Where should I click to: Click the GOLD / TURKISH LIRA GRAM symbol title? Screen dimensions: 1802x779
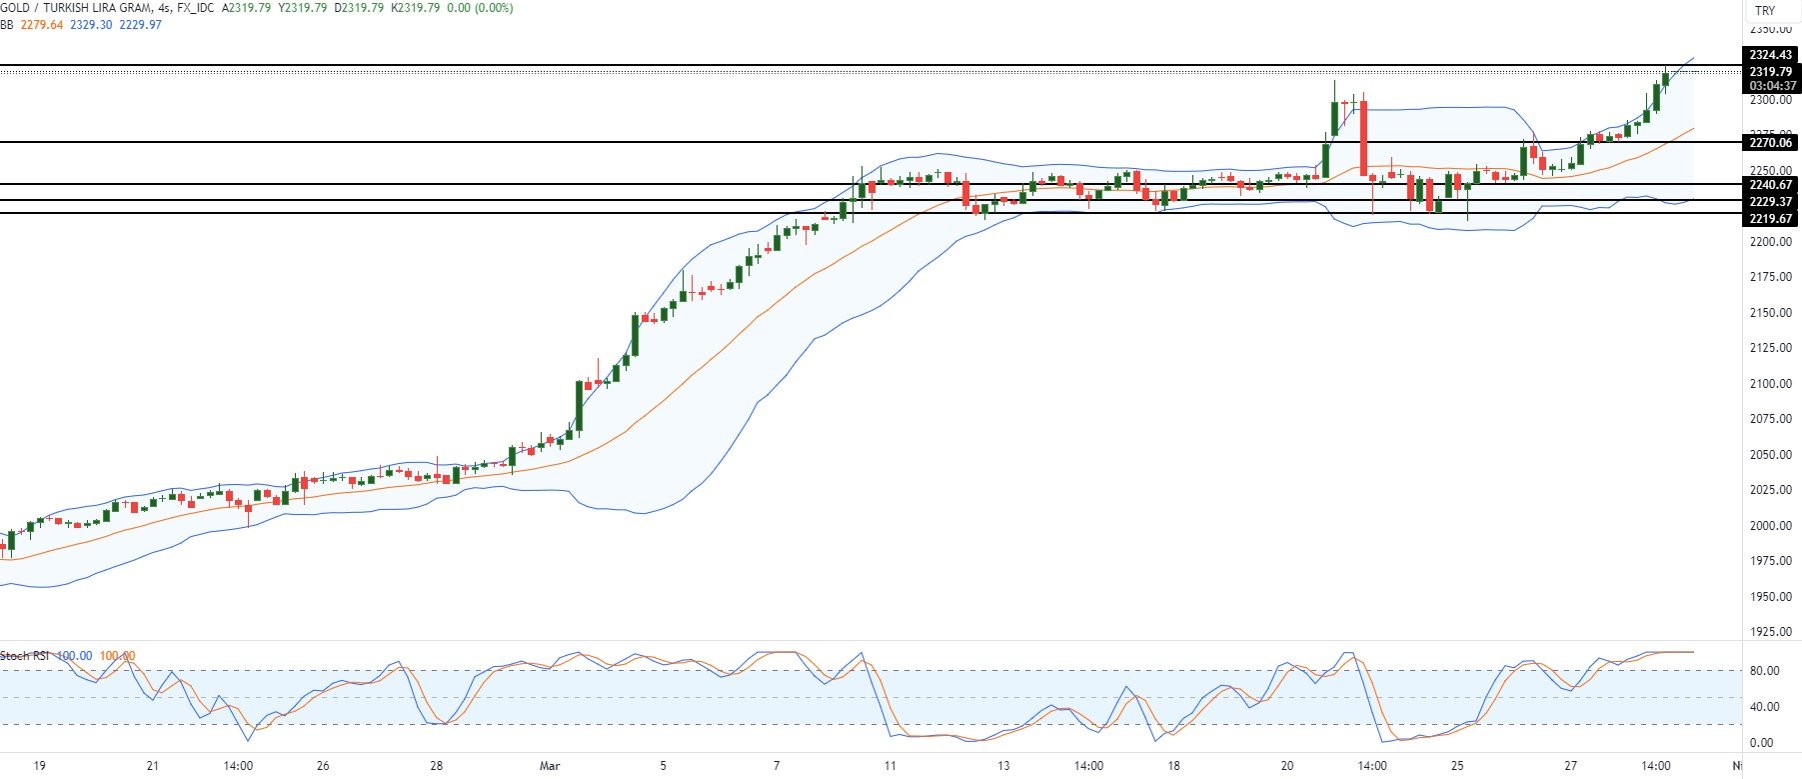[x=74, y=8]
